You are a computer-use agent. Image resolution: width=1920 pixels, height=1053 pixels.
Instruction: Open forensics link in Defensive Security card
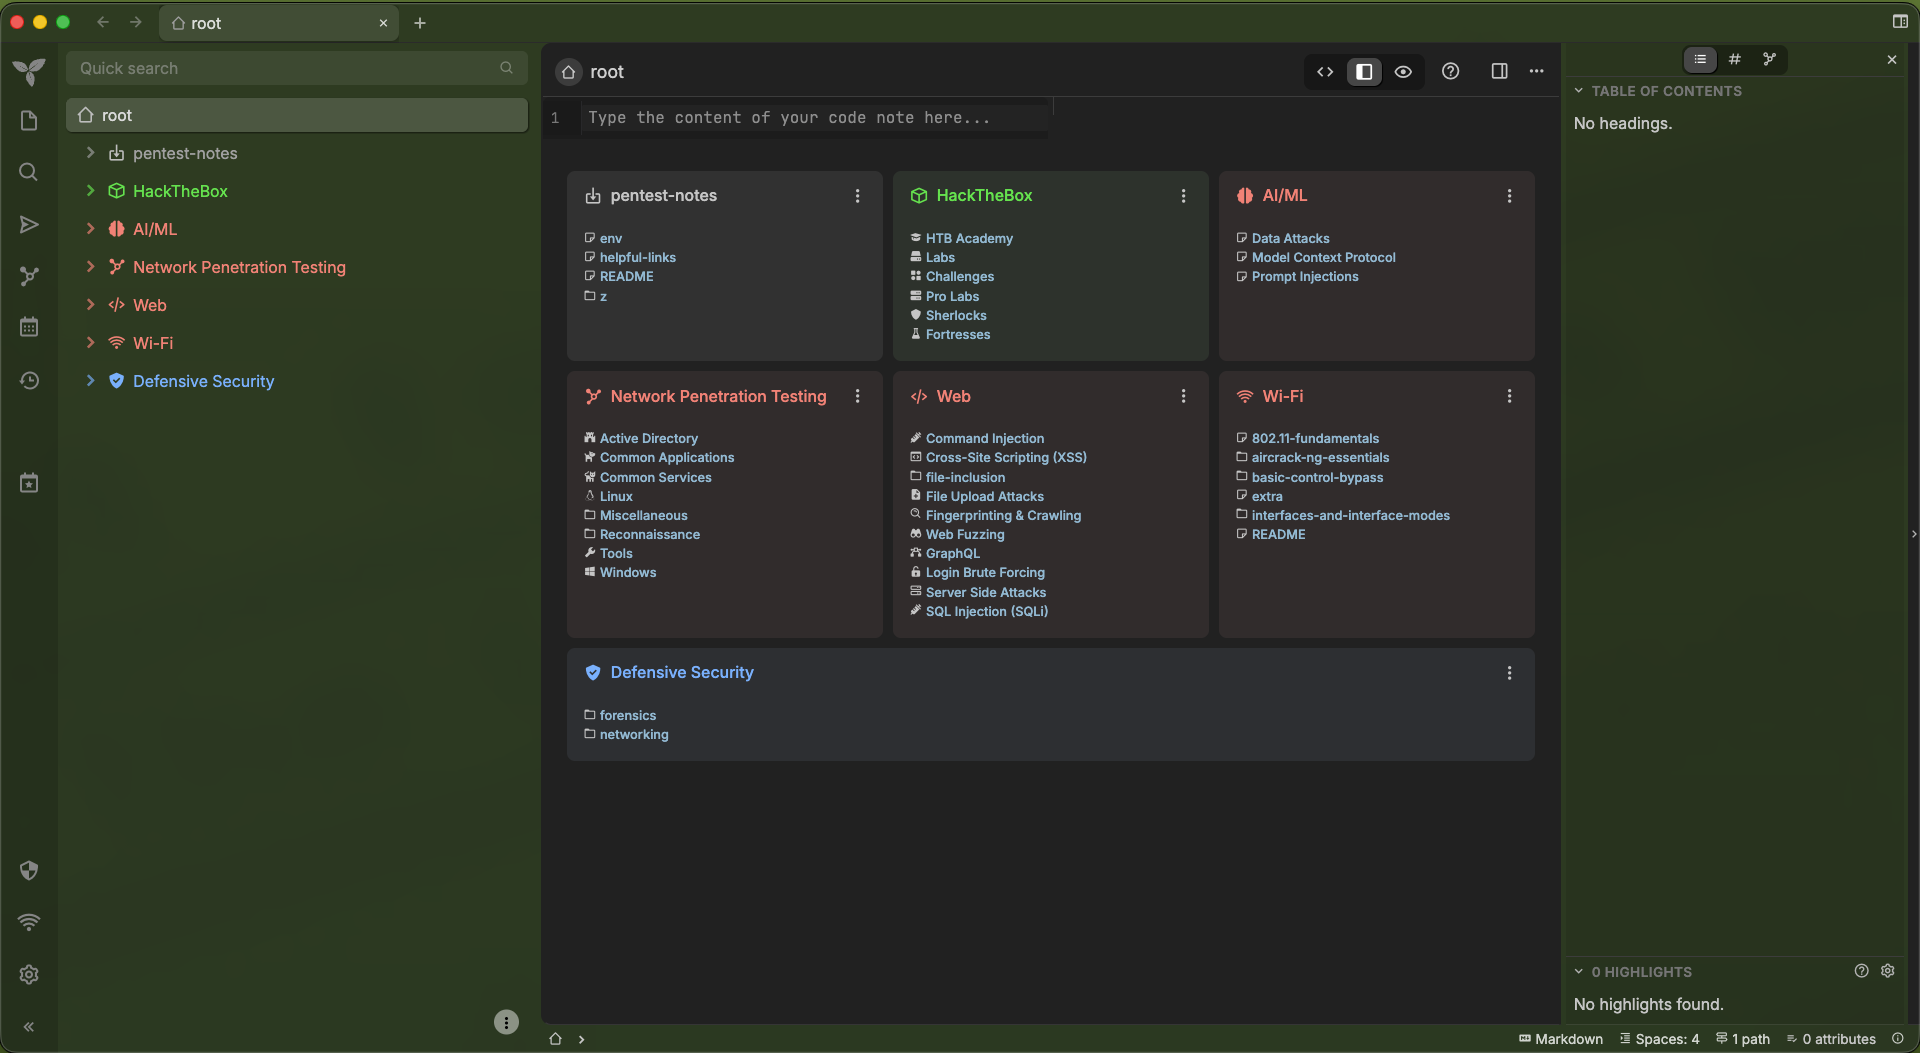[628, 715]
